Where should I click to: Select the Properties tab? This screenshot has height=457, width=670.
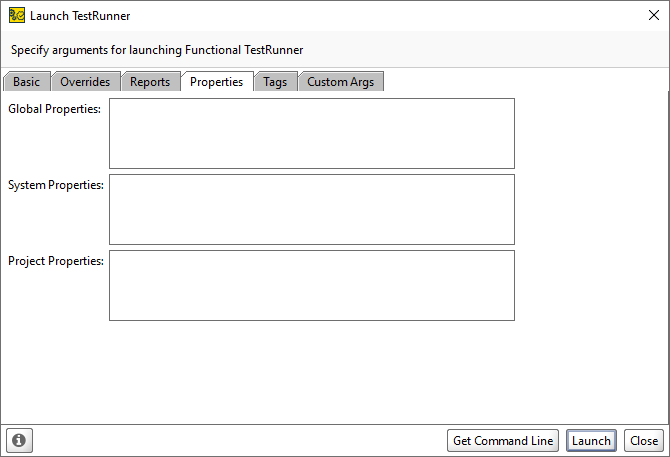tap(217, 82)
